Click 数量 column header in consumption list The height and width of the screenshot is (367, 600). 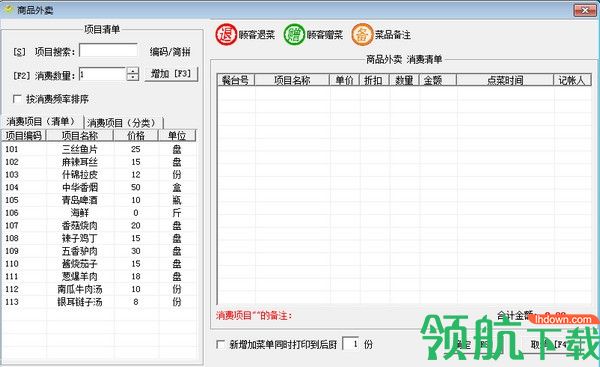[404, 80]
